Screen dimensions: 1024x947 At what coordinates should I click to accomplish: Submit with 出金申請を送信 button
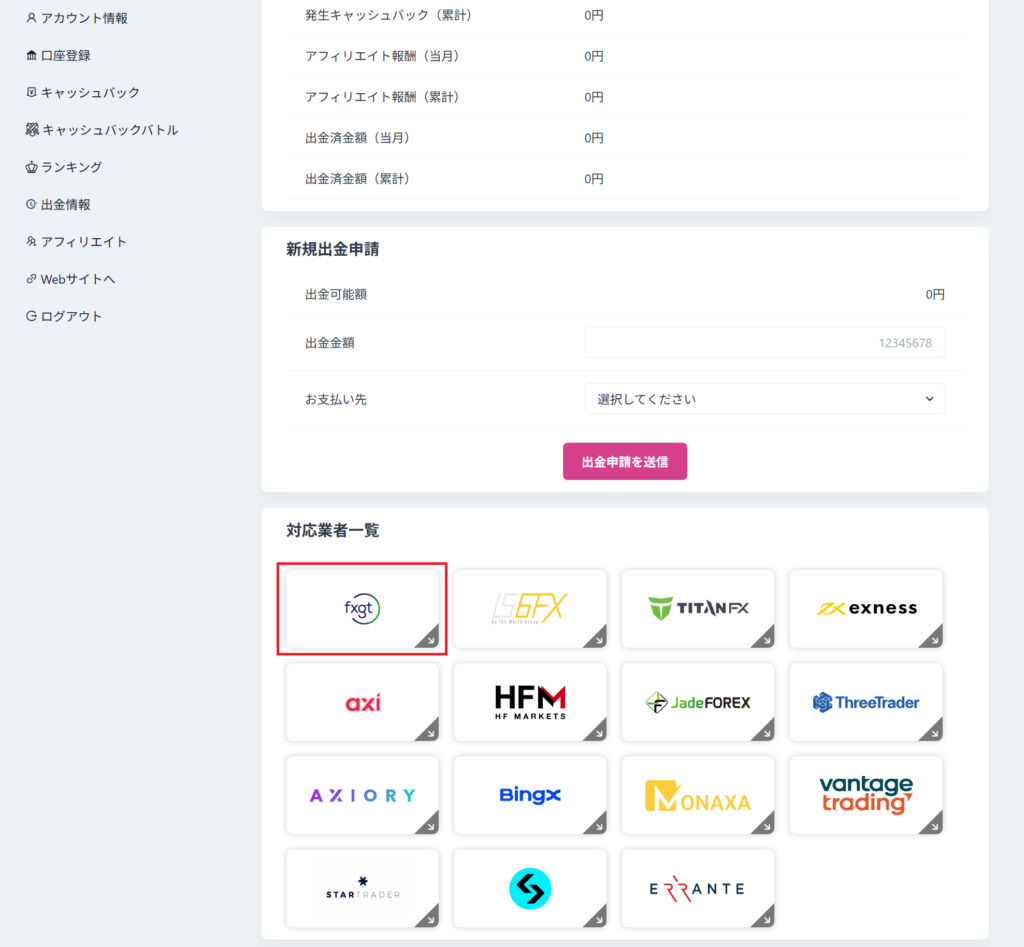[x=625, y=462]
